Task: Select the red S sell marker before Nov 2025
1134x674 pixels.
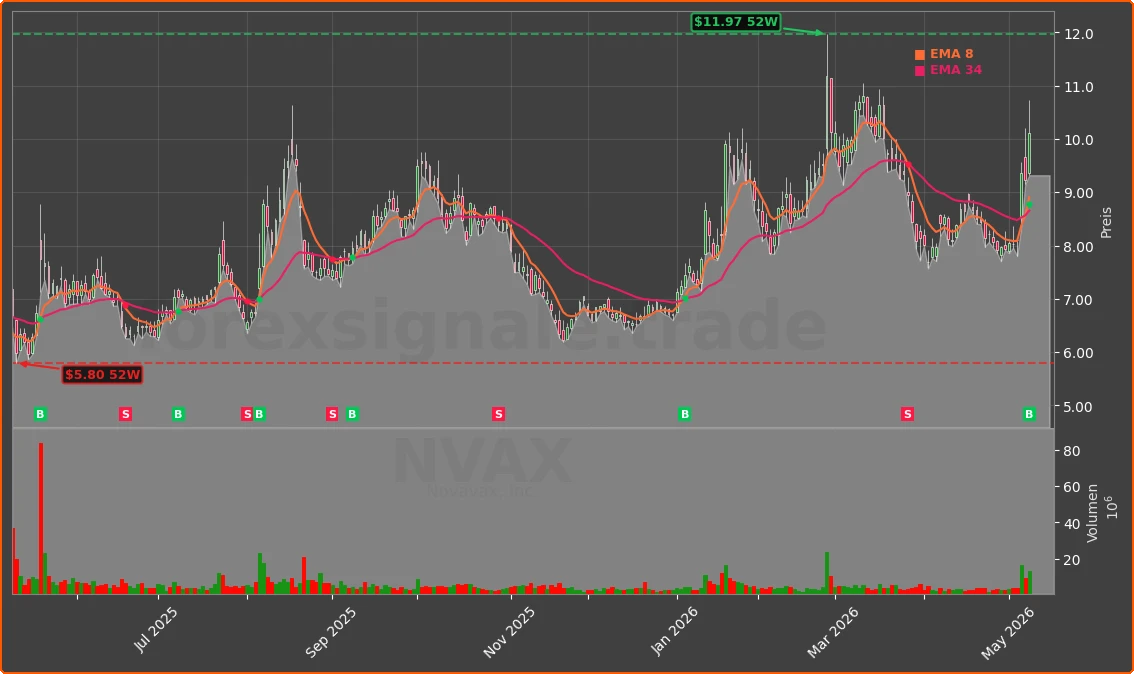Action: (x=498, y=414)
